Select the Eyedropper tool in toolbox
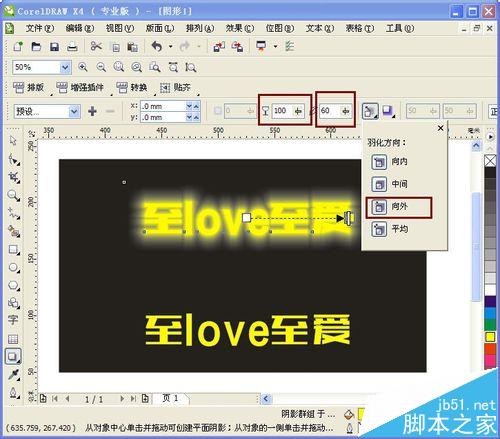Screen dimensions: 500x439 coord(13,375)
